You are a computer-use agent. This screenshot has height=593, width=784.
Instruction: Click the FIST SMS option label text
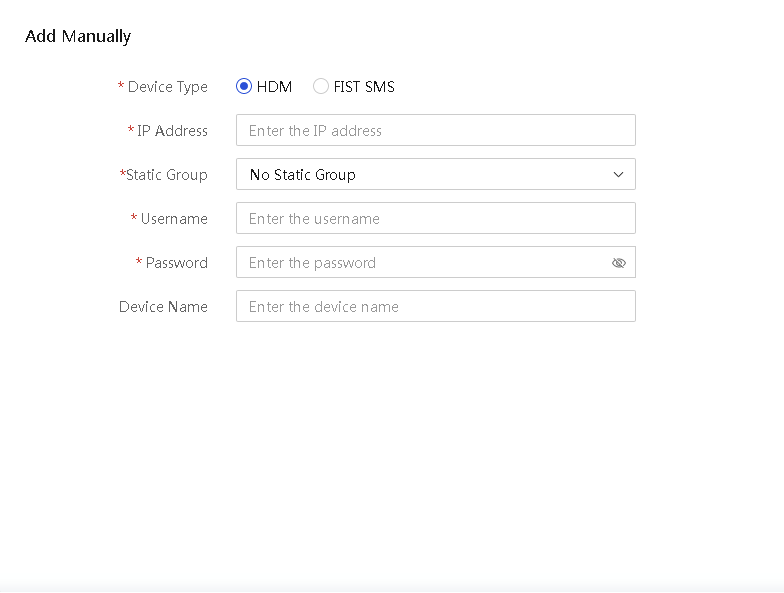pyautogui.click(x=364, y=86)
